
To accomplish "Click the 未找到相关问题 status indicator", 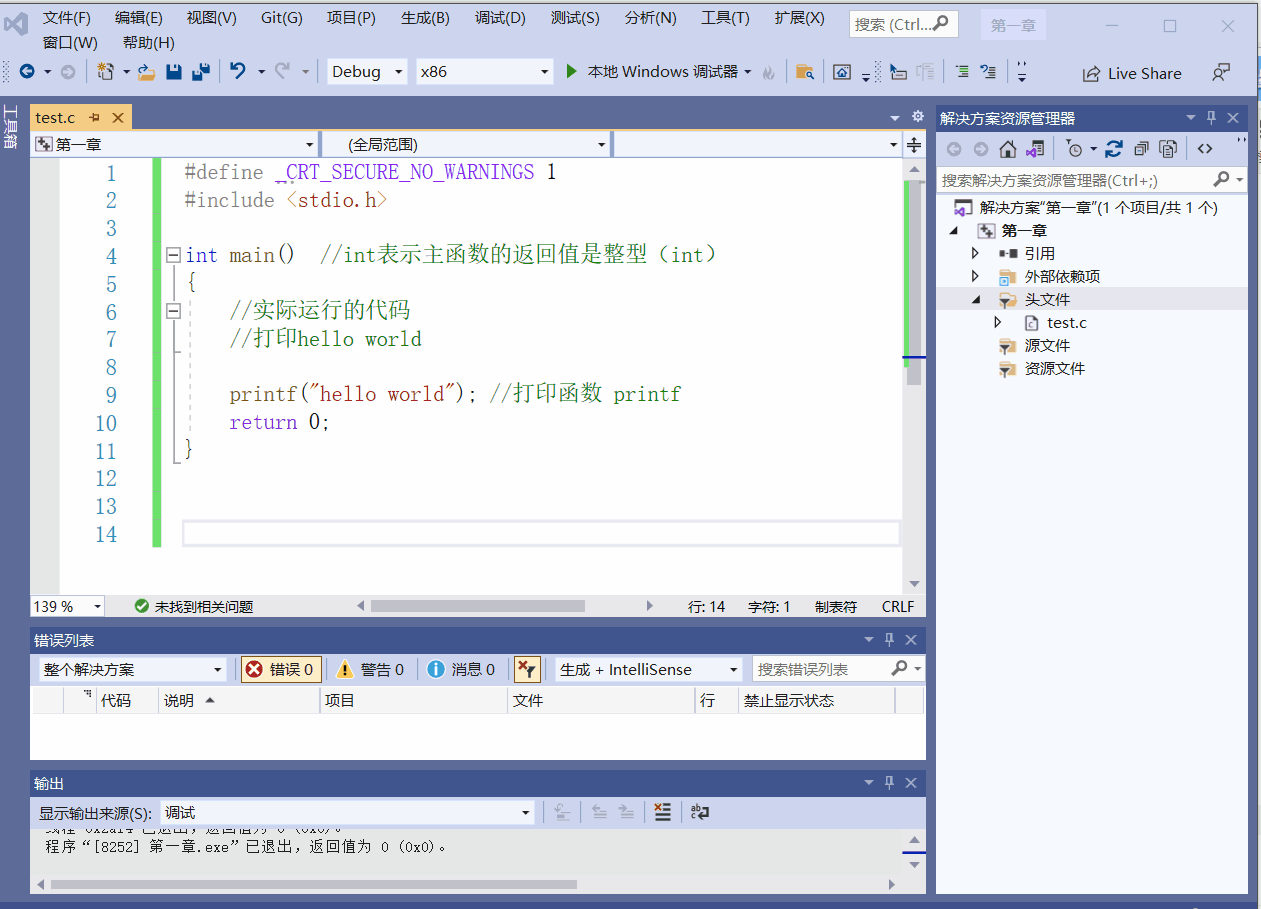I will [194, 607].
